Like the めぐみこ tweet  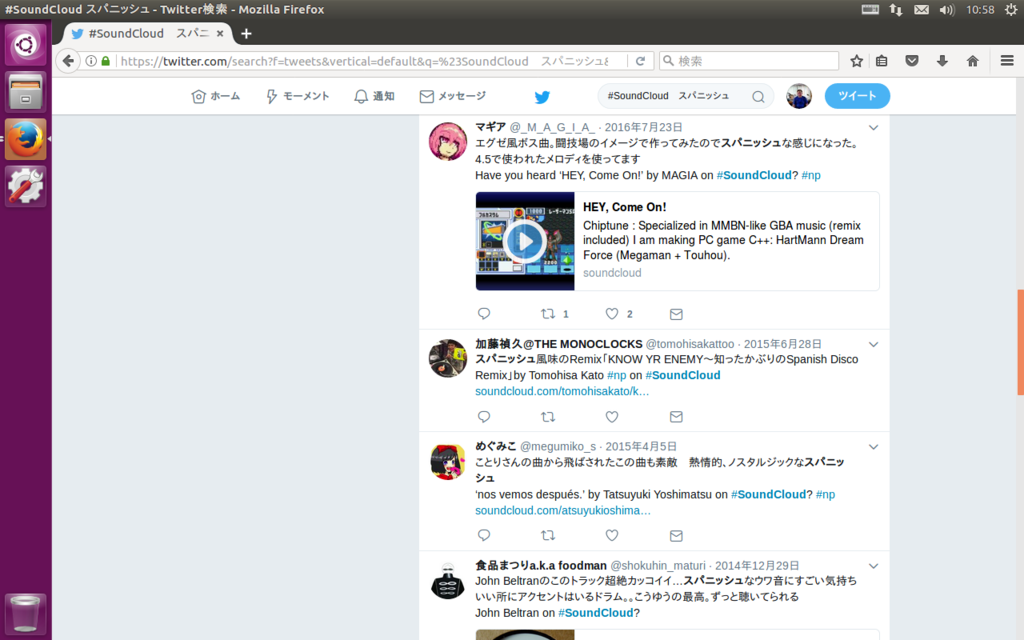[611, 536]
